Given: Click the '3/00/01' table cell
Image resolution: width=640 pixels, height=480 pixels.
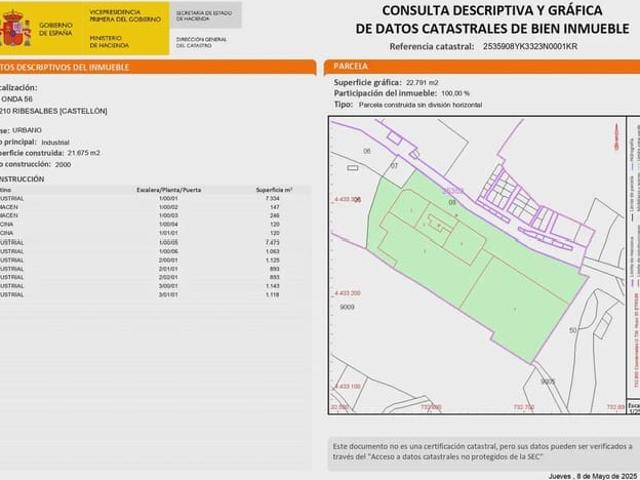Looking at the screenshot, I should click(x=169, y=286).
